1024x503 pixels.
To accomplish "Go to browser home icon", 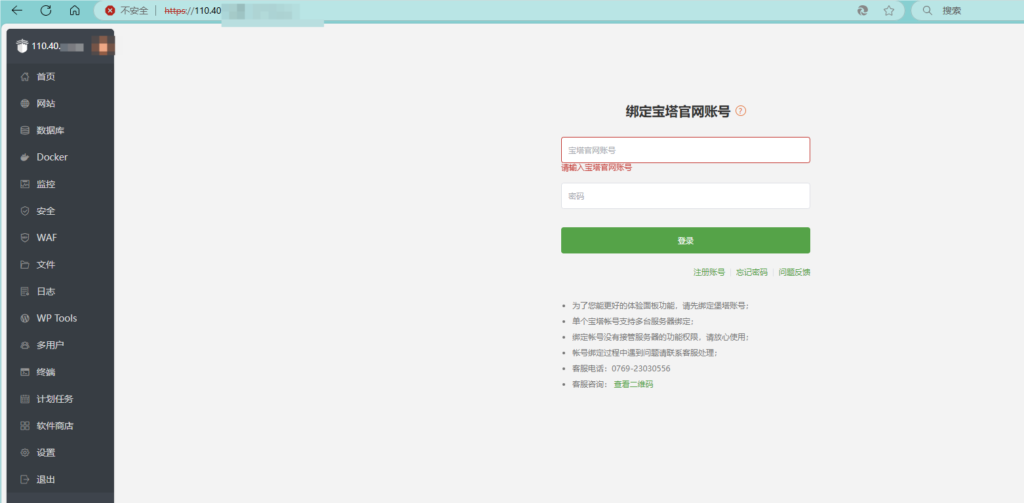I will [x=74, y=10].
